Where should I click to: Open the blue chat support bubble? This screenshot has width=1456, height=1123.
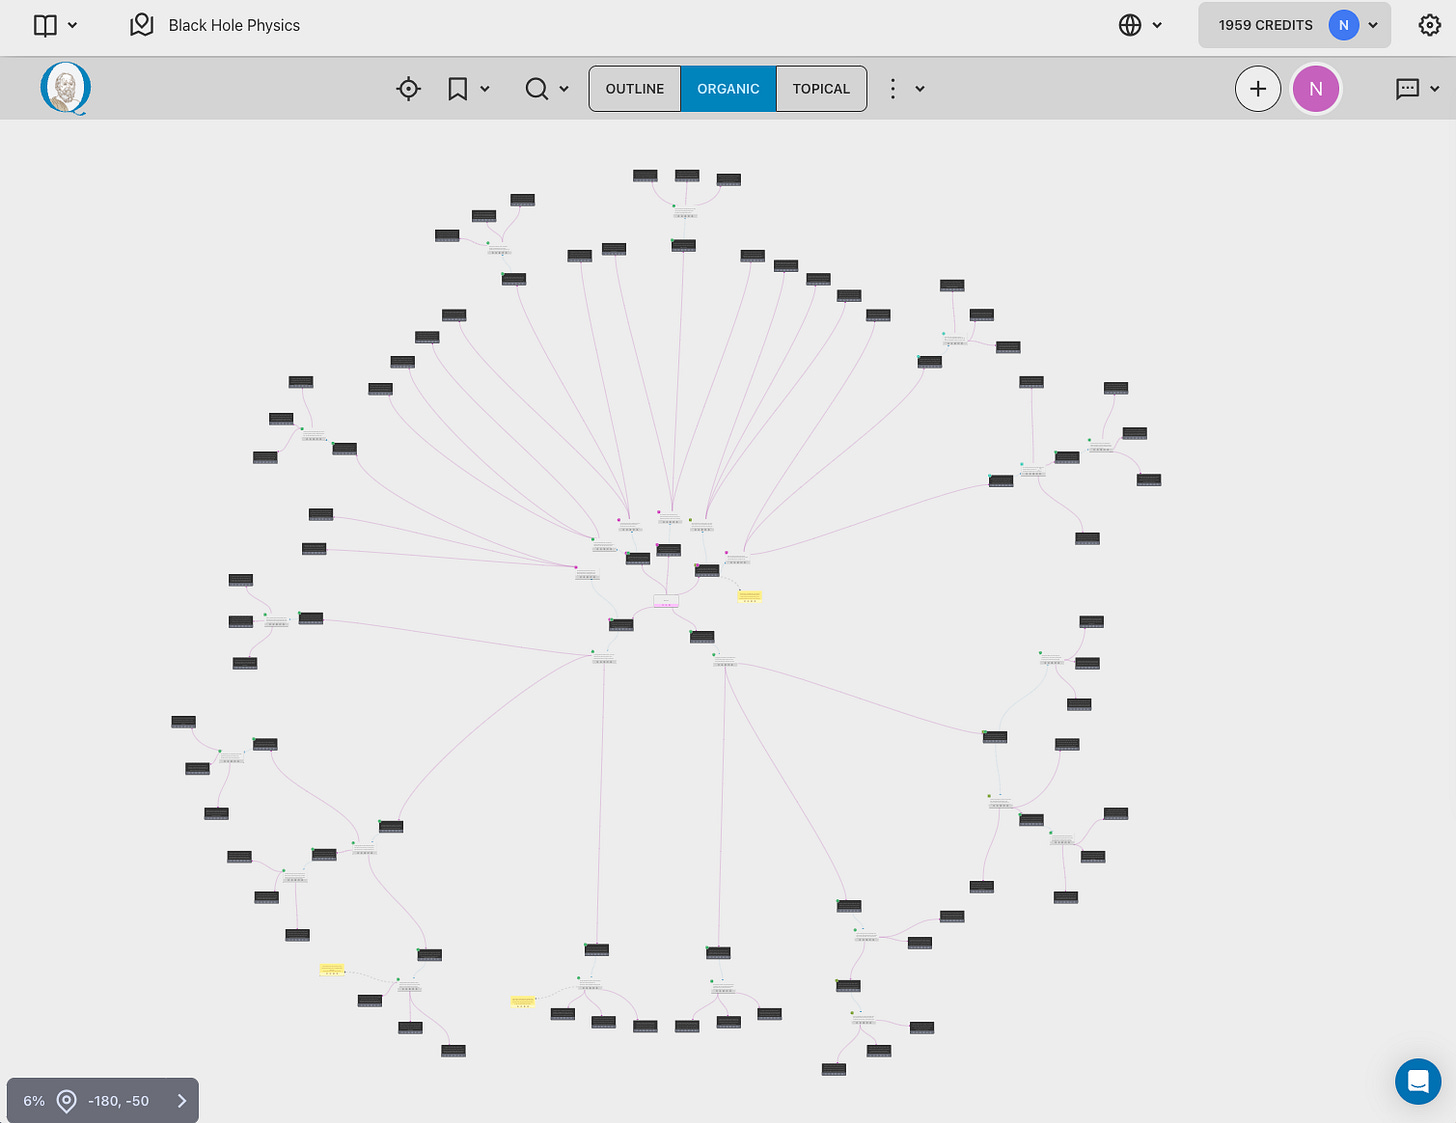[1418, 1081]
